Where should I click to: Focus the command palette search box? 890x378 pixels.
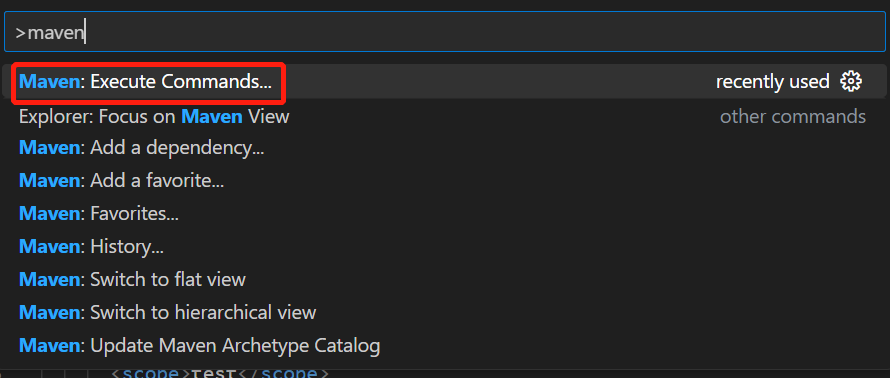(x=445, y=32)
